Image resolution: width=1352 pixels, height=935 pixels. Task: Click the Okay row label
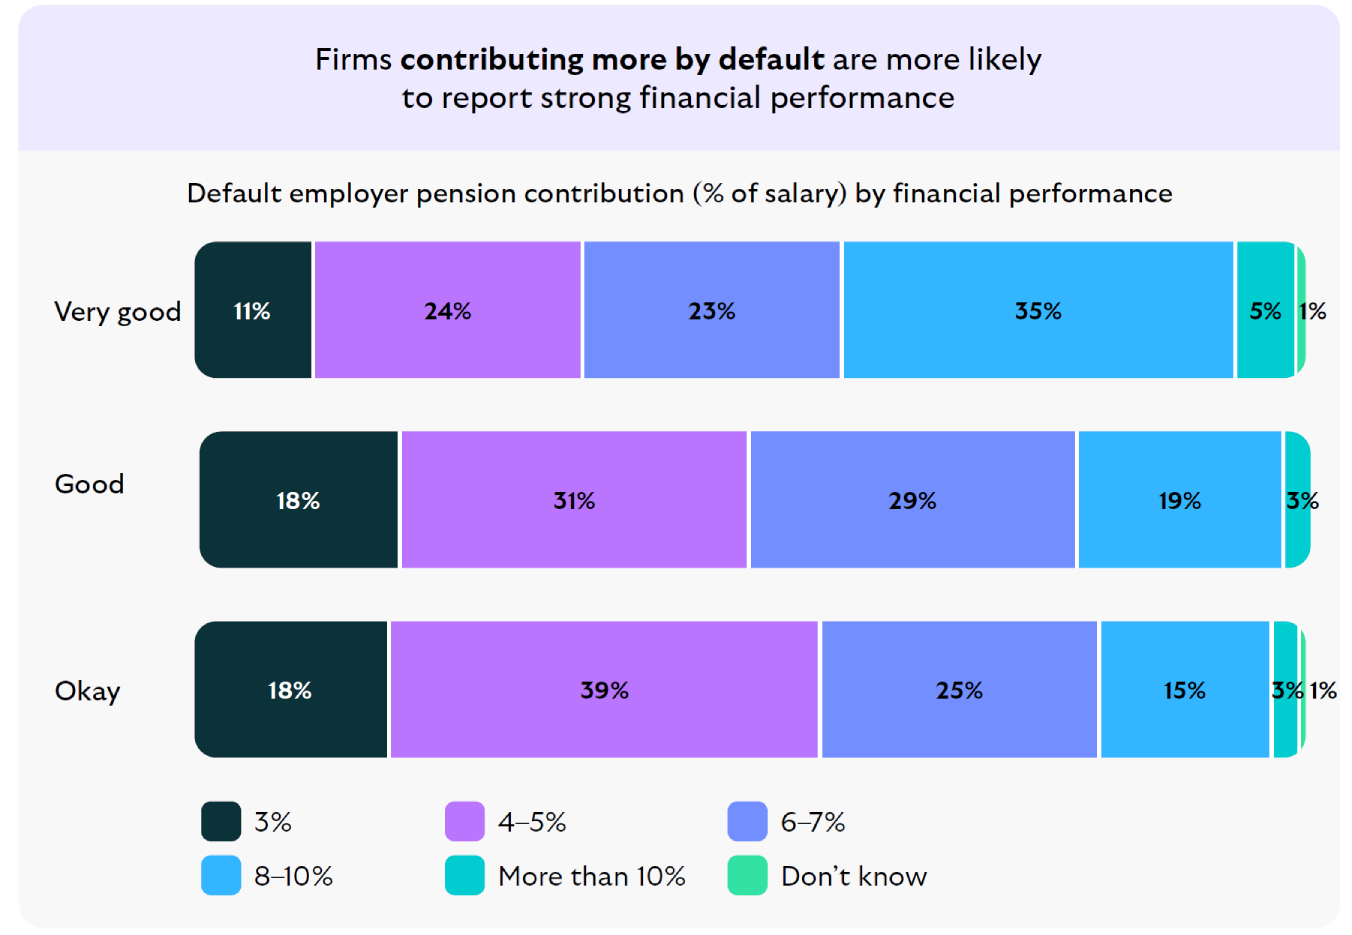[88, 691]
